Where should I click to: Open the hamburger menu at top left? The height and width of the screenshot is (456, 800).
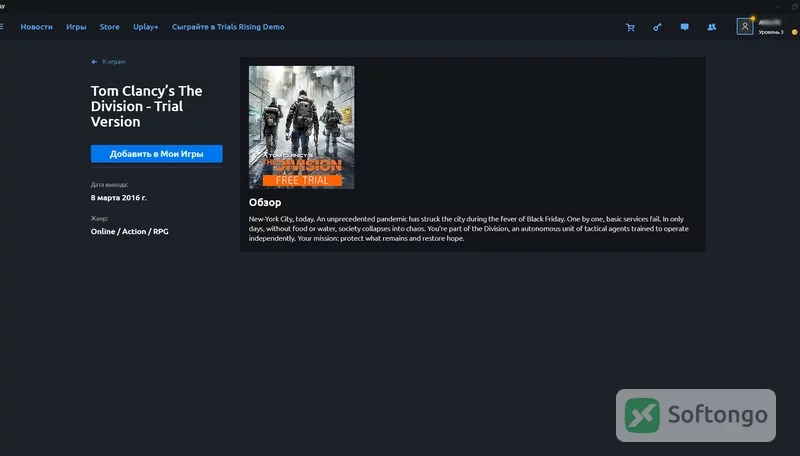(x=2, y=27)
